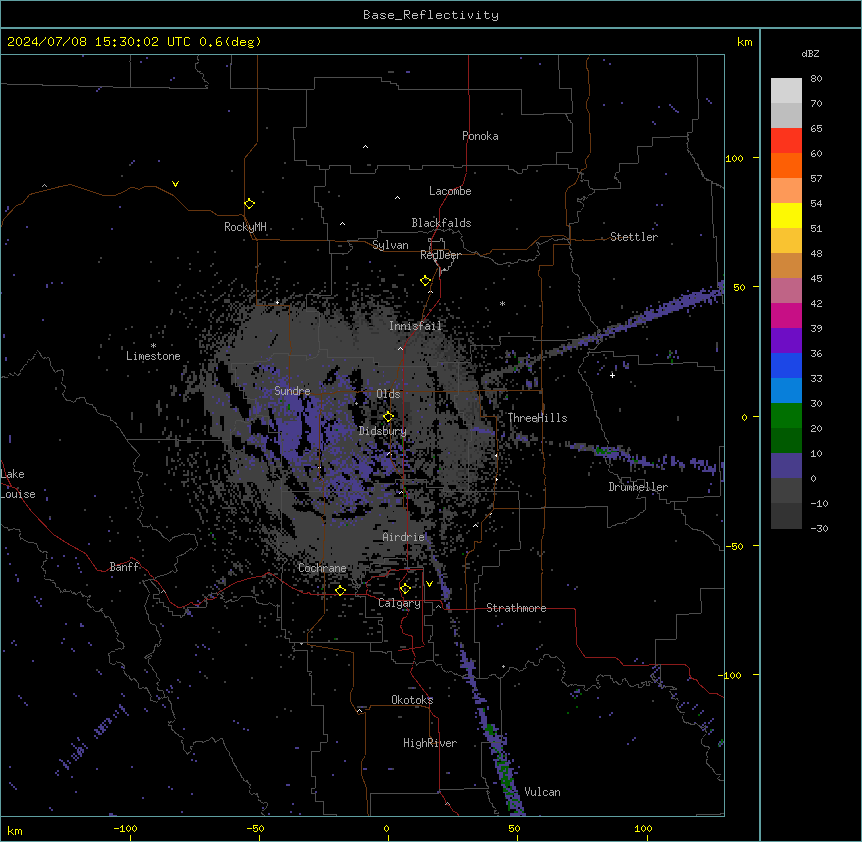Click the blue 36 dBZ legend swatch

[786, 365]
